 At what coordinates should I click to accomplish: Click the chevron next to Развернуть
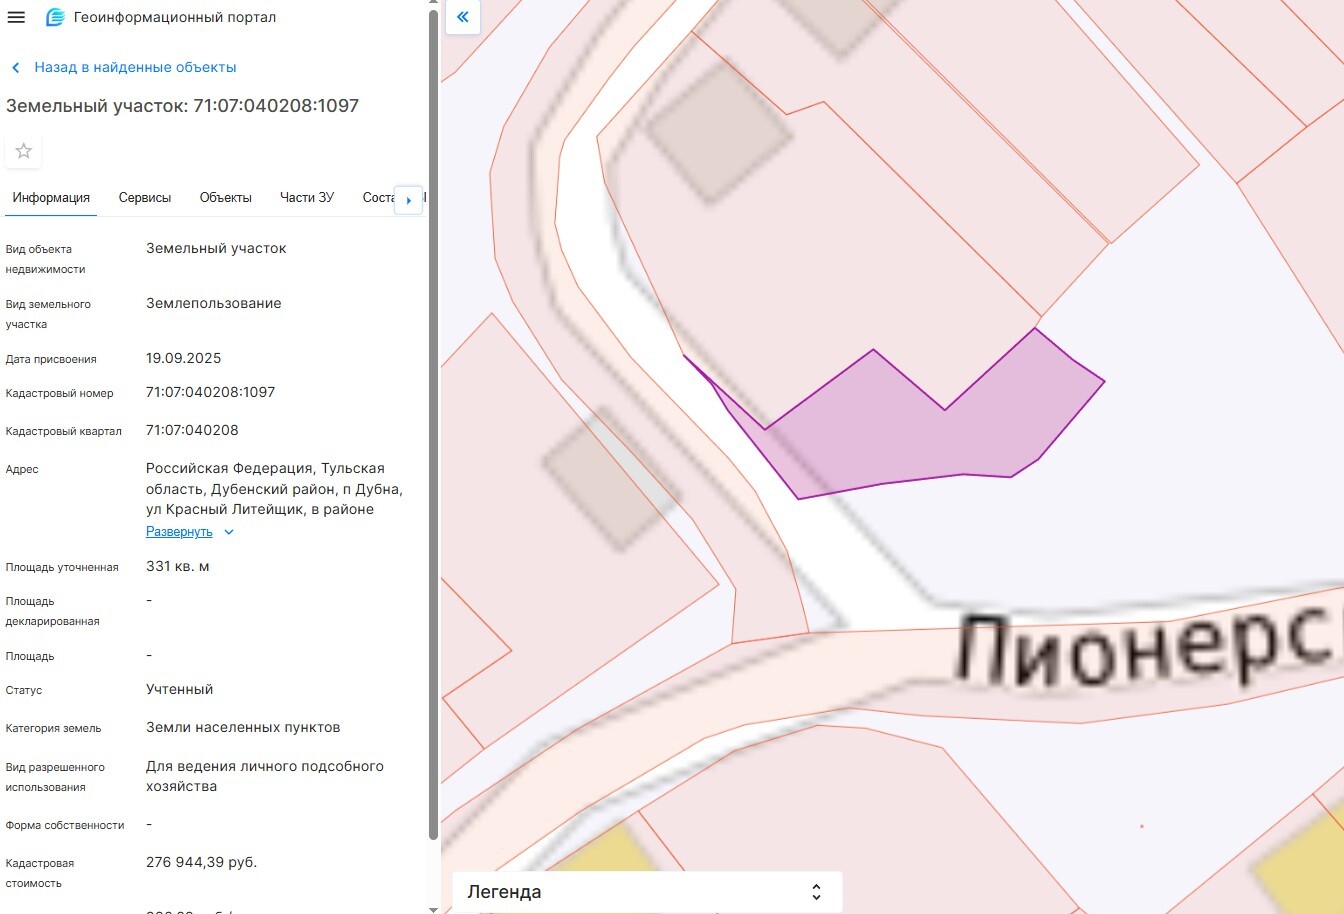click(229, 532)
